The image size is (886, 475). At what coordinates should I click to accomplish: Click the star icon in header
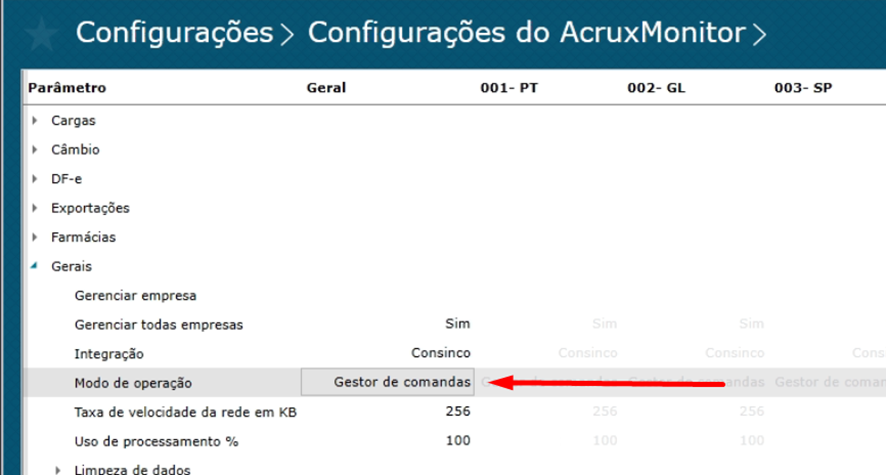coord(39,33)
